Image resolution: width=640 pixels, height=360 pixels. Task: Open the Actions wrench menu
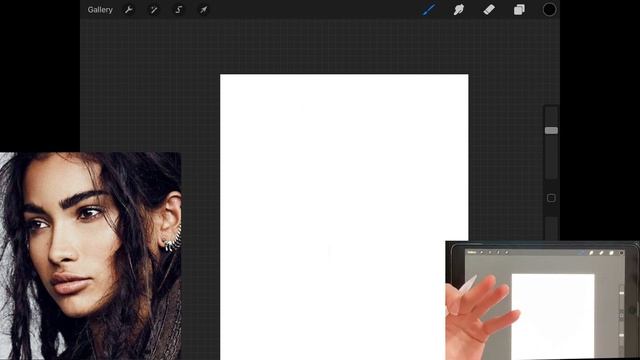(x=129, y=10)
